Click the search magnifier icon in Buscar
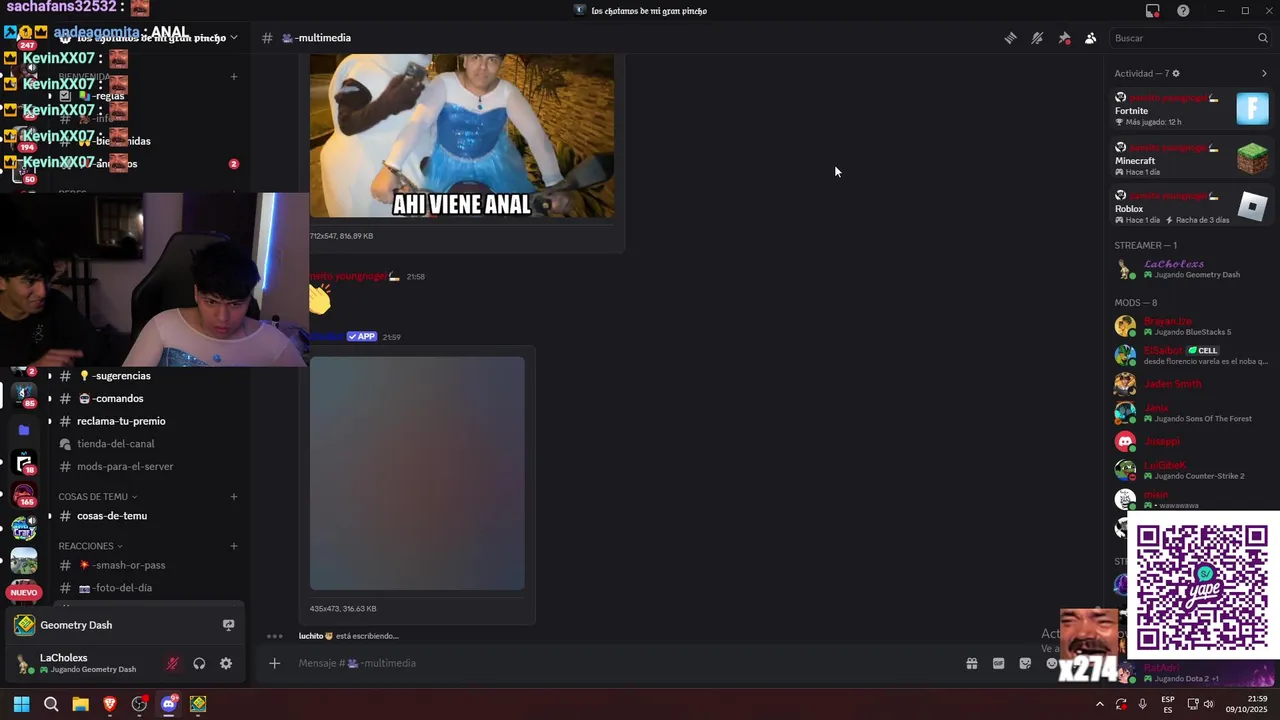Viewport: 1280px width, 720px height. [x=1262, y=38]
